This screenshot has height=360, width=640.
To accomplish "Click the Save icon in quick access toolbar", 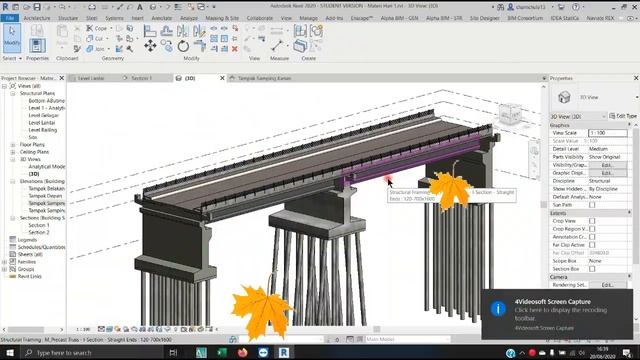I will click(37, 7).
